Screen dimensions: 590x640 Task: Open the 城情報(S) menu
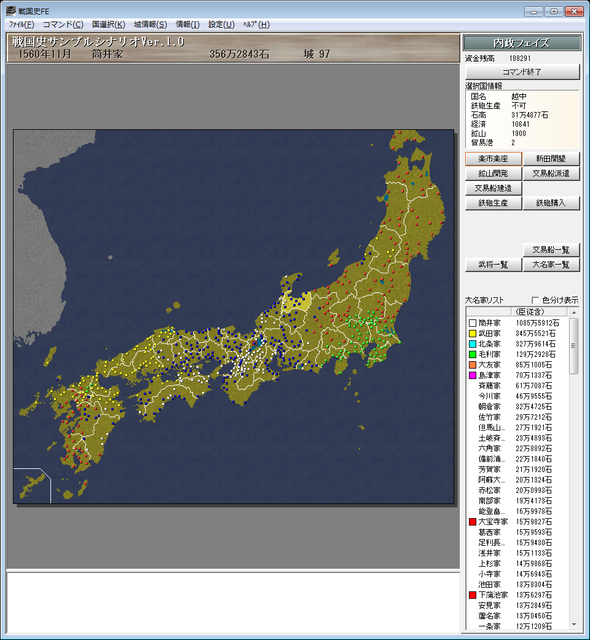click(x=151, y=25)
